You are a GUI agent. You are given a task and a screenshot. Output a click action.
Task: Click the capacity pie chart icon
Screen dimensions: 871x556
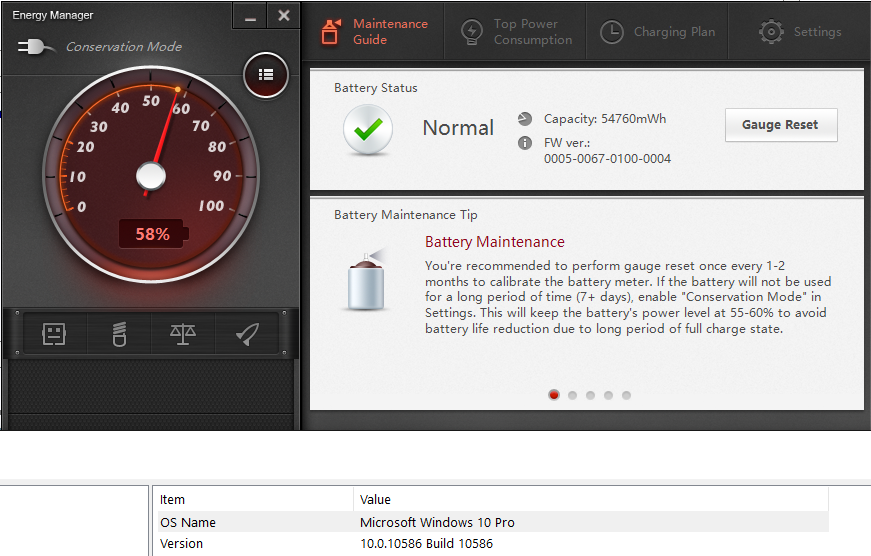(x=525, y=119)
